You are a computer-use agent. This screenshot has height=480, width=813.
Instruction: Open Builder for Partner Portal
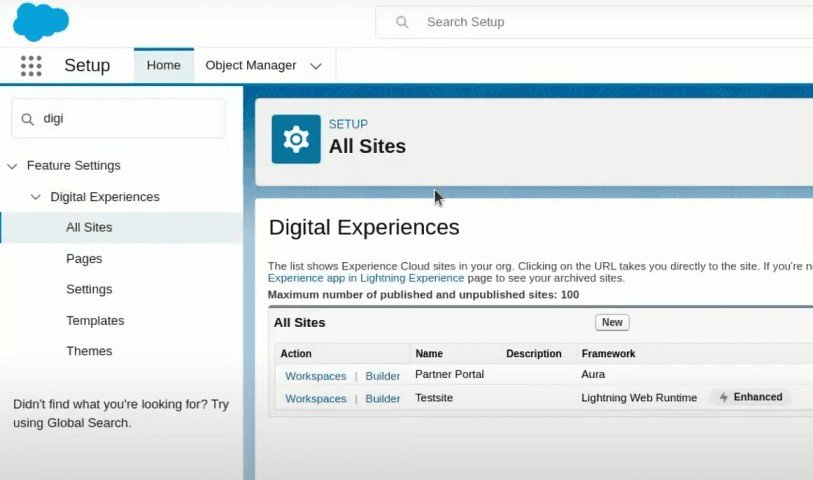[x=383, y=376]
